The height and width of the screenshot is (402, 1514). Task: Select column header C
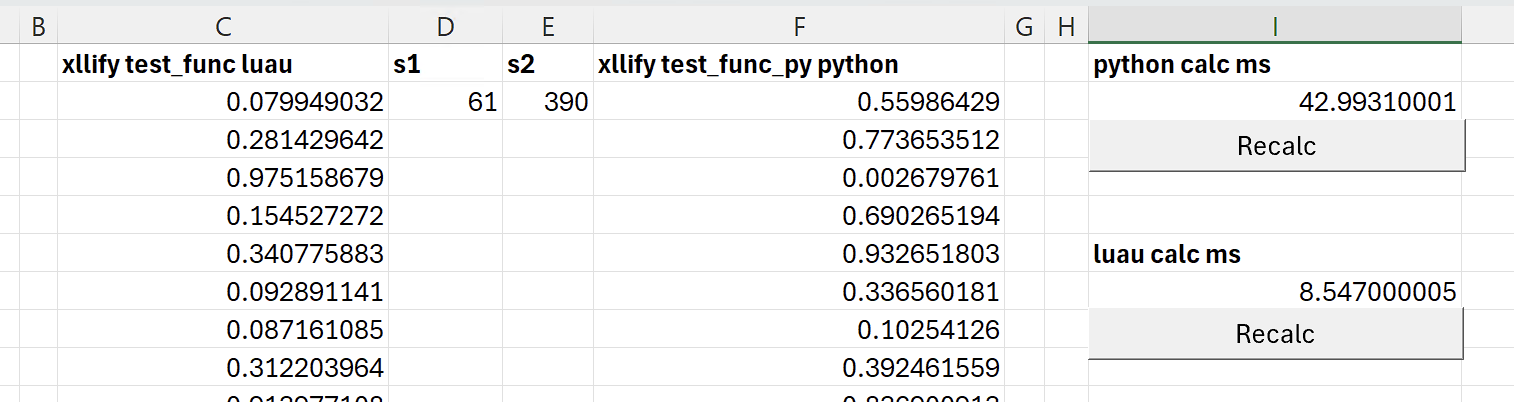223,28
